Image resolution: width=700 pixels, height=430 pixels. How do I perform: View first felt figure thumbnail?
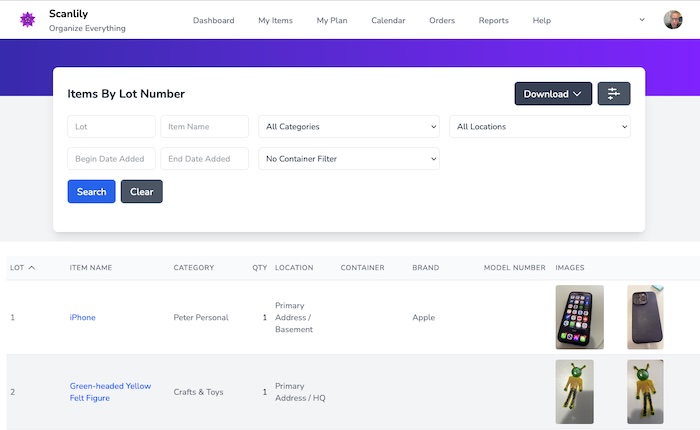pyautogui.click(x=574, y=391)
